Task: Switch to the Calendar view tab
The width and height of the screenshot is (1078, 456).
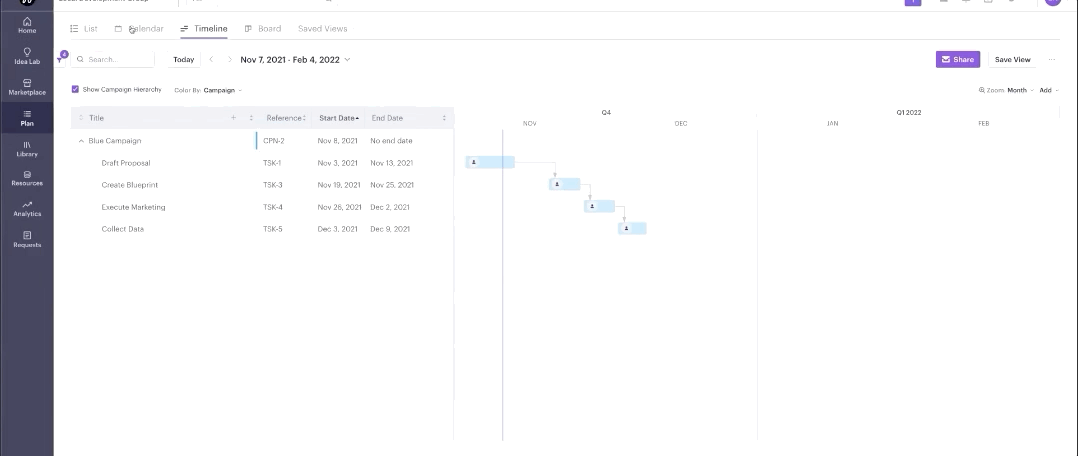Action: point(139,28)
